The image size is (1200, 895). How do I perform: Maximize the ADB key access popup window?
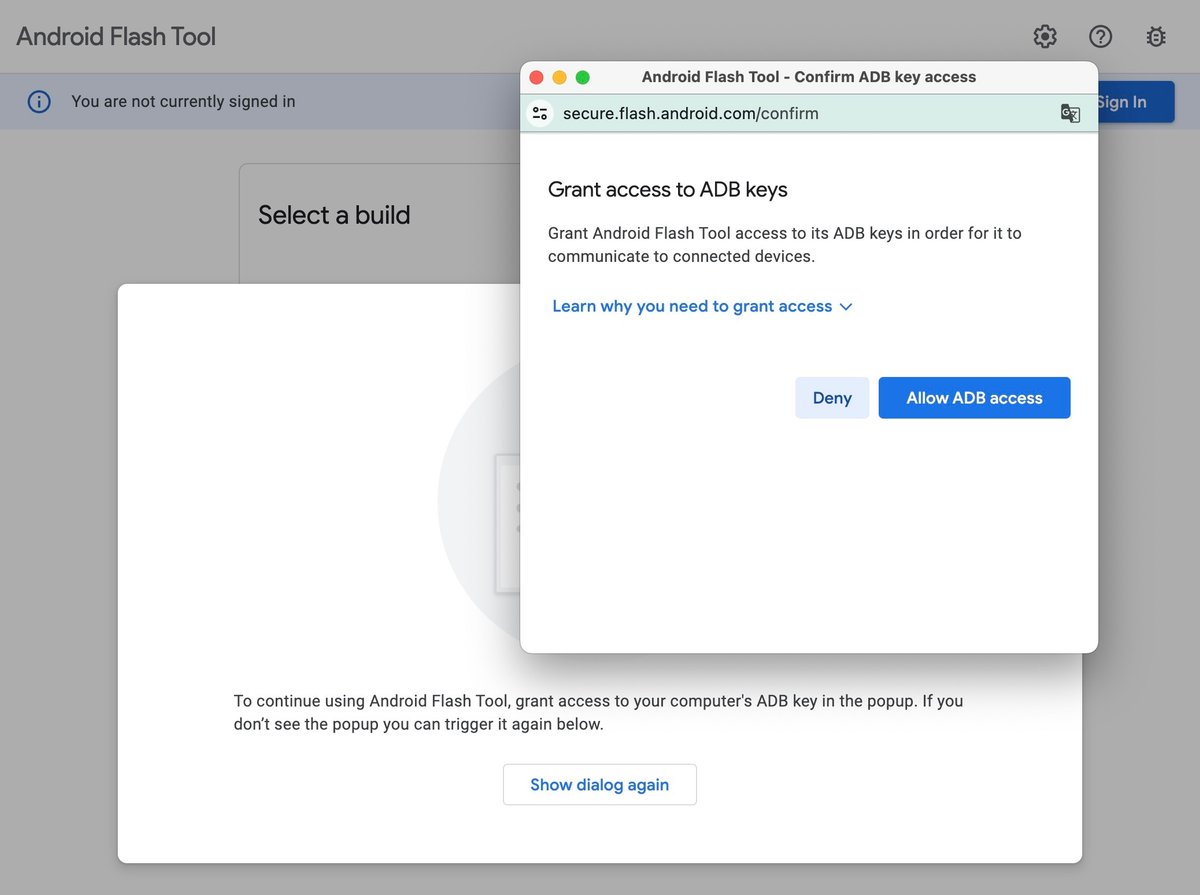point(583,77)
